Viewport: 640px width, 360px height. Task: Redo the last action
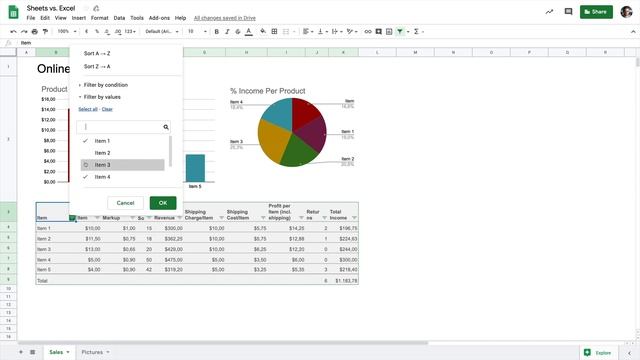24,31
